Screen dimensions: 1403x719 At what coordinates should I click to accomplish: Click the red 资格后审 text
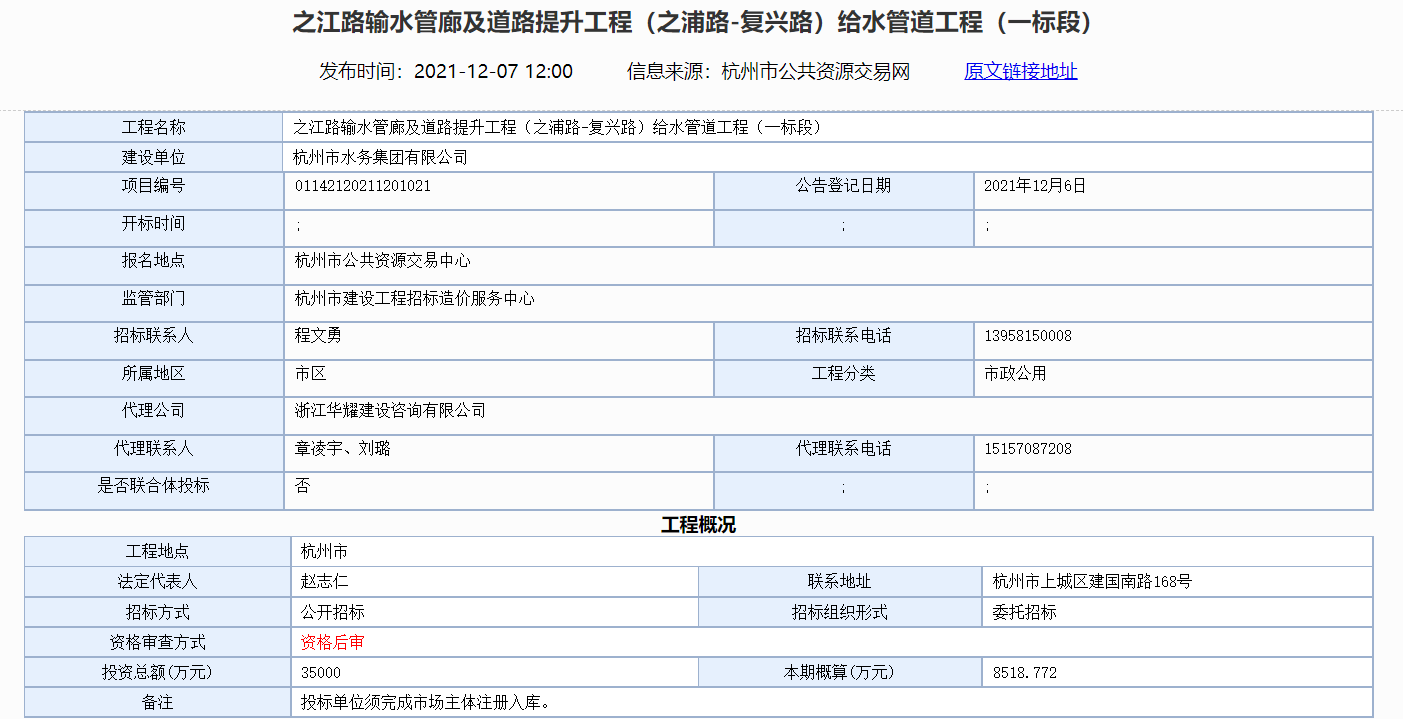point(332,642)
